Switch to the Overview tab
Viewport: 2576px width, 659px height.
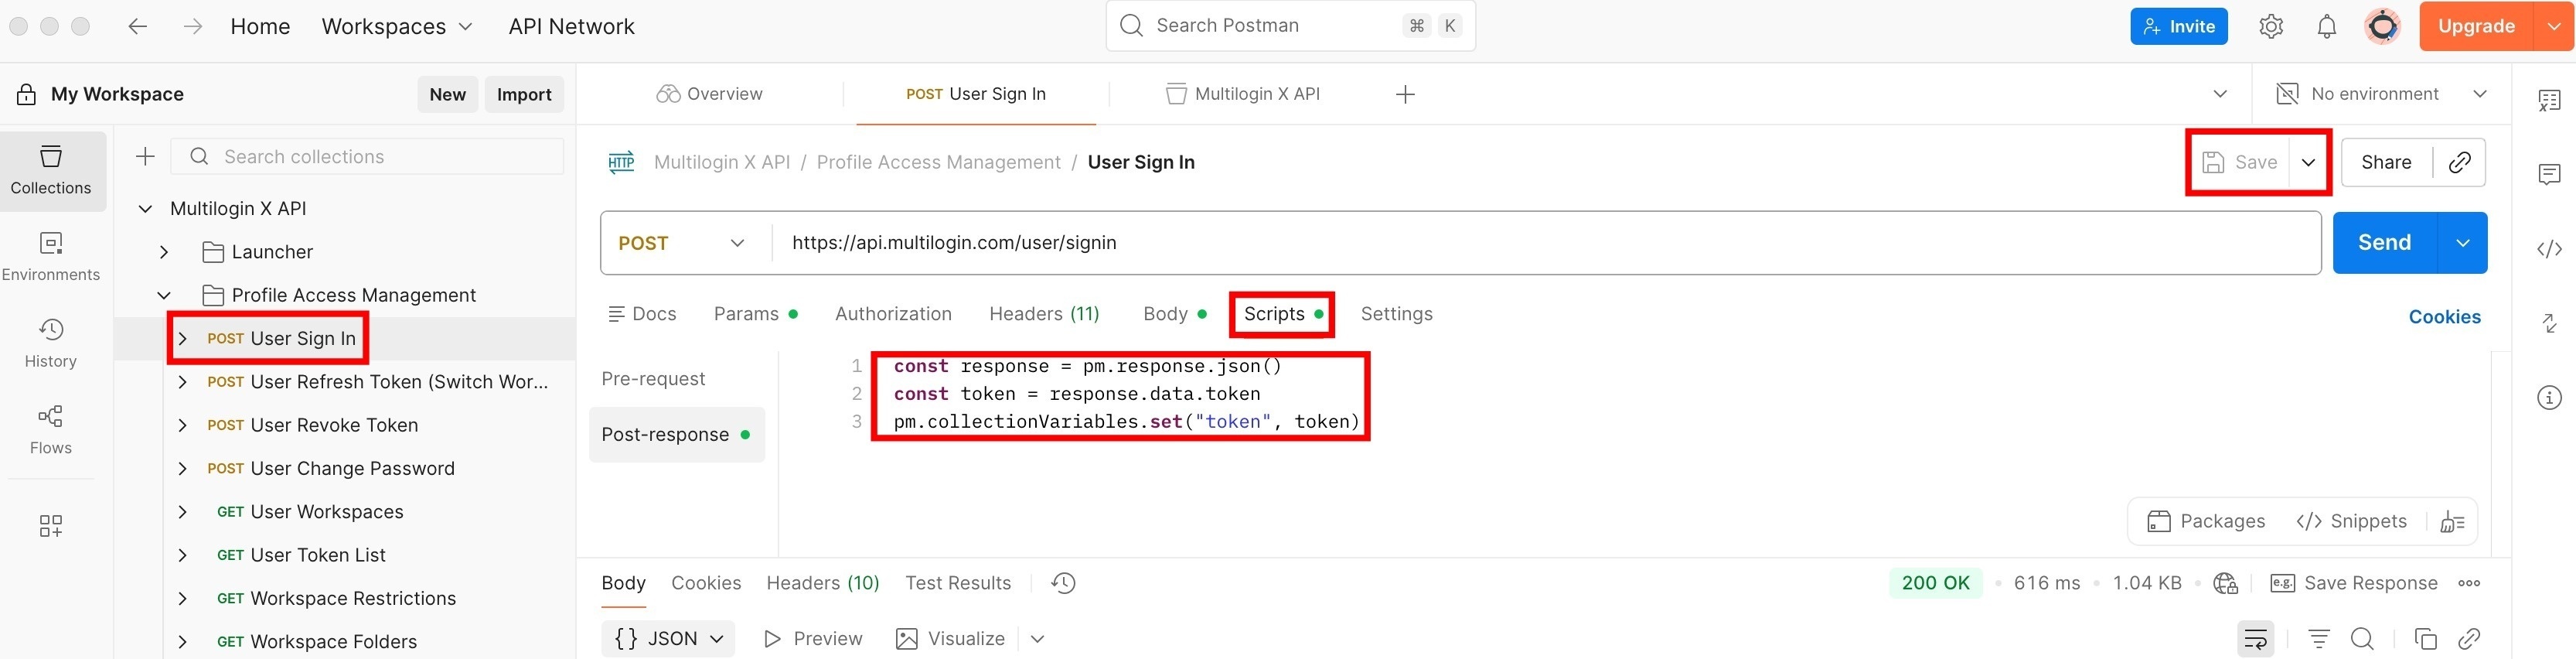(710, 94)
